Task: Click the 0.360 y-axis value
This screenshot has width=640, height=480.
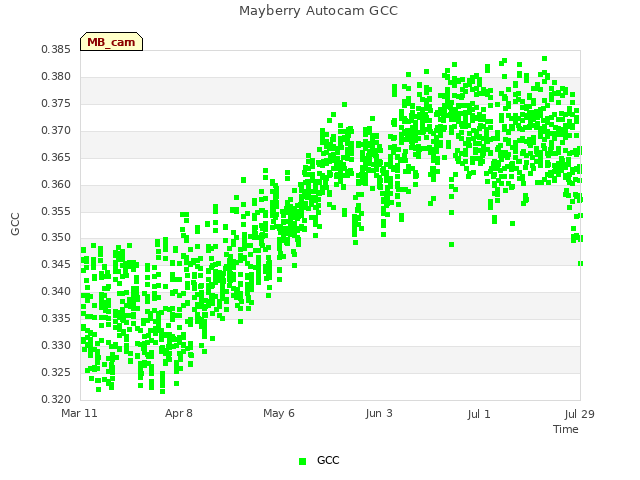Action: pyautogui.click(x=56, y=184)
